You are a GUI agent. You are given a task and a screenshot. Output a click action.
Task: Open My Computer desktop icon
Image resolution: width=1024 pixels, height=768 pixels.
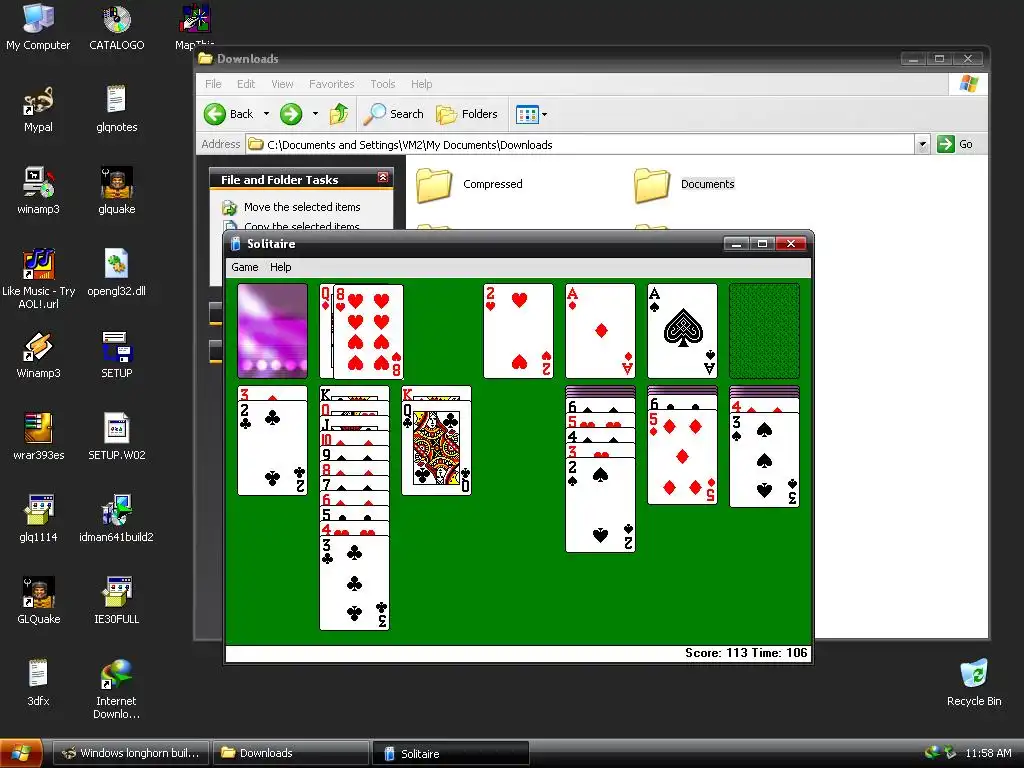[38, 26]
